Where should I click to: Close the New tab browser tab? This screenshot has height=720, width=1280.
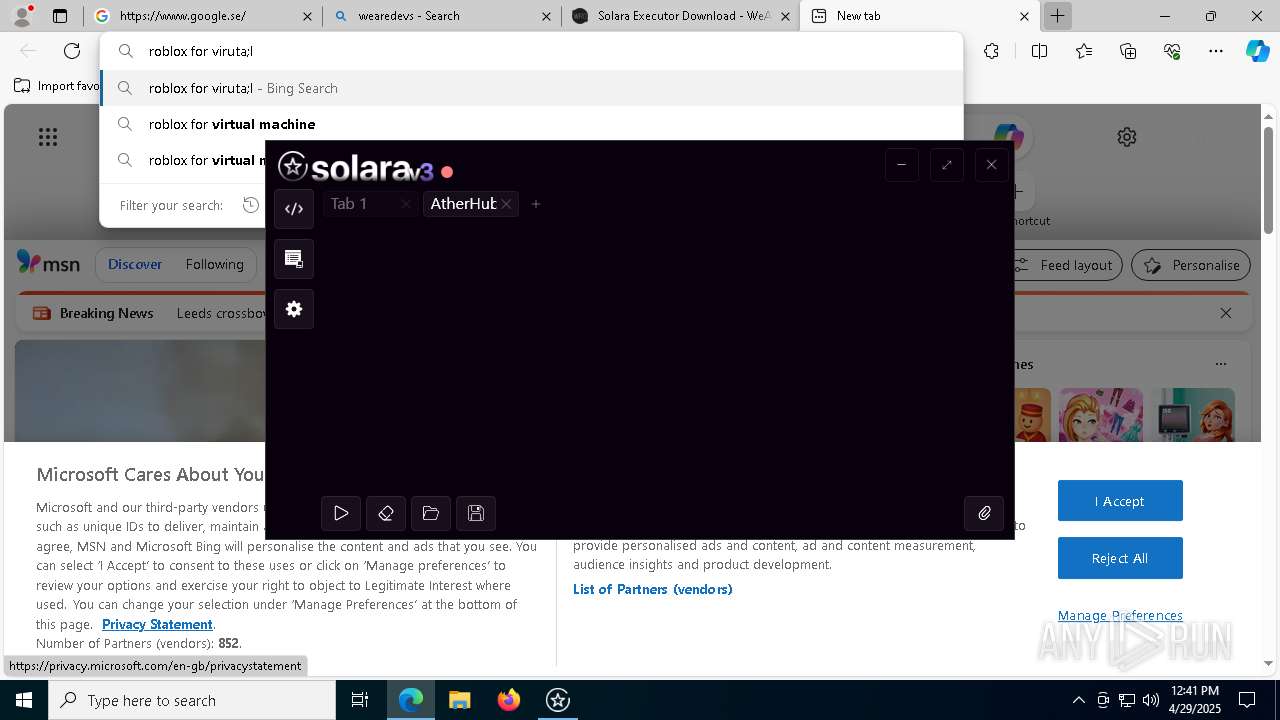coord(1024,16)
